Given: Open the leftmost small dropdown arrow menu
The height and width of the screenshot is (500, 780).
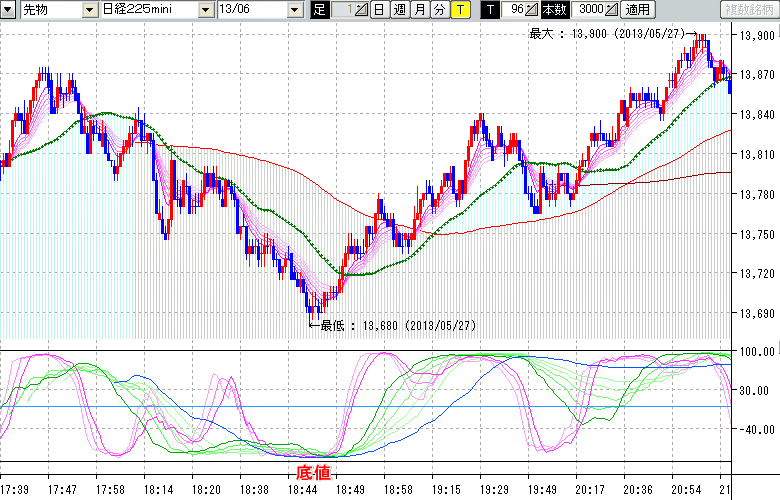Looking at the screenshot, I should click(9, 9).
